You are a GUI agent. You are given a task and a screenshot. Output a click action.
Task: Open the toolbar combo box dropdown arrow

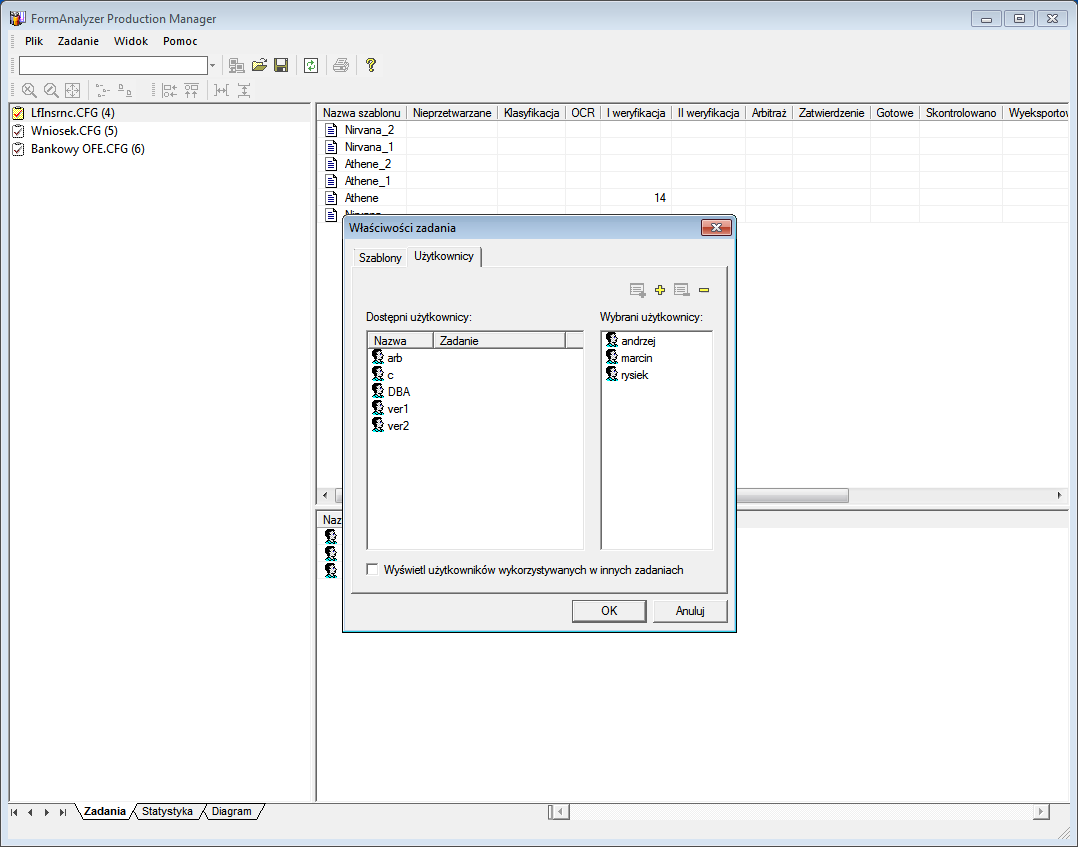[212, 65]
